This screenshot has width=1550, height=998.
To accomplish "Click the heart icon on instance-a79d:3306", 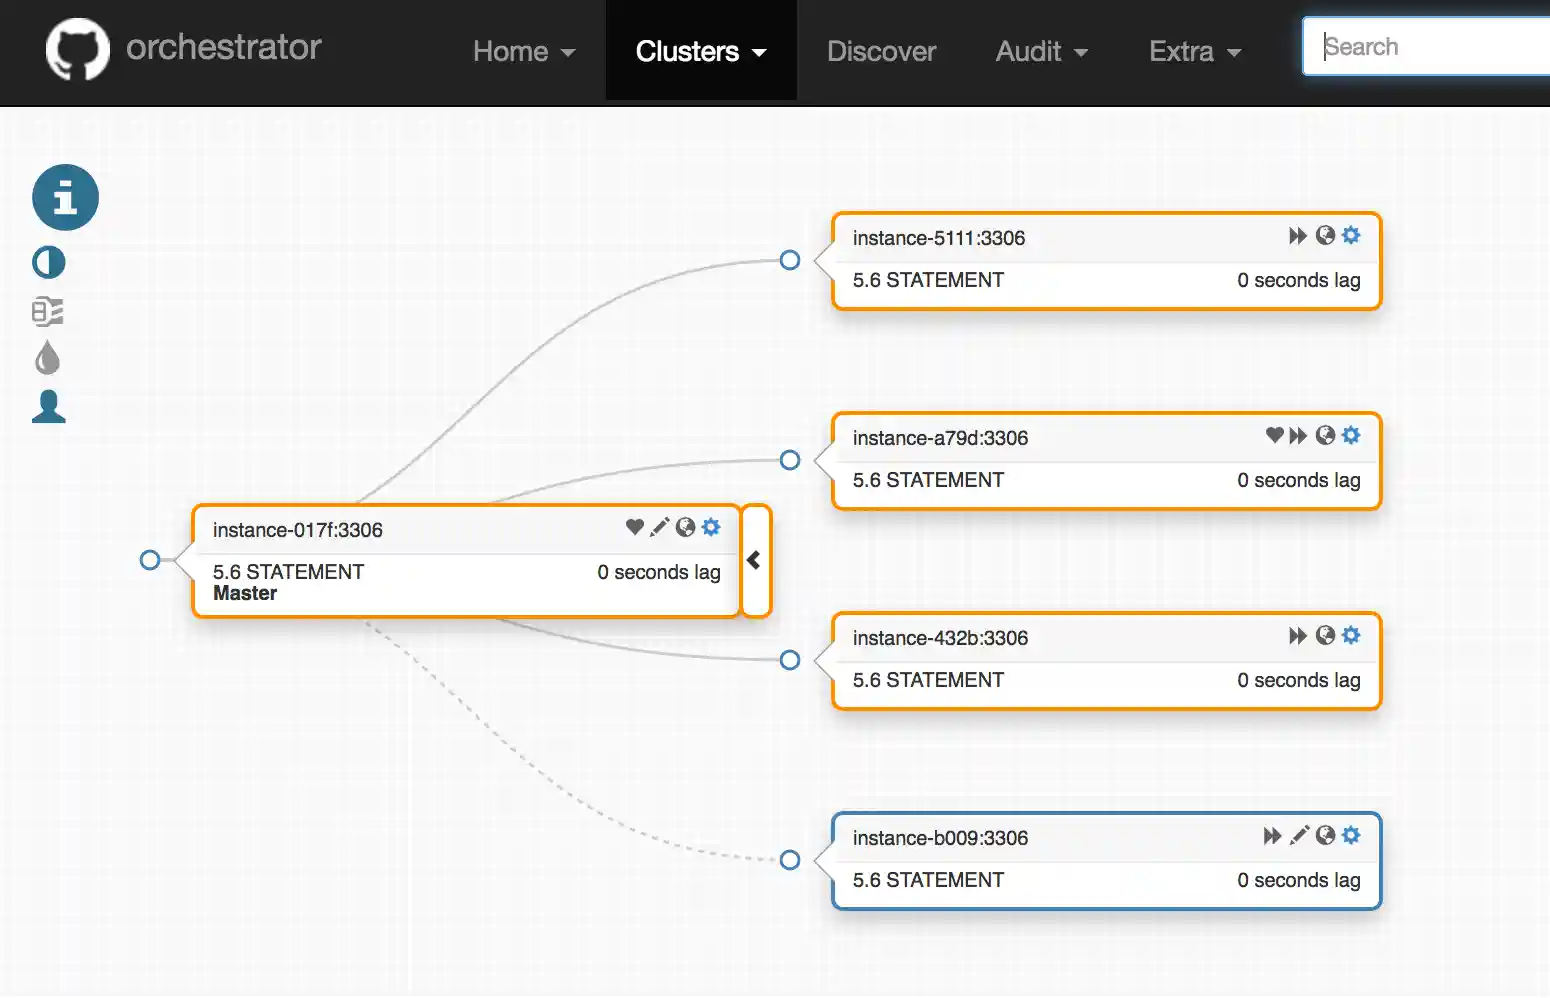I will point(1273,436).
